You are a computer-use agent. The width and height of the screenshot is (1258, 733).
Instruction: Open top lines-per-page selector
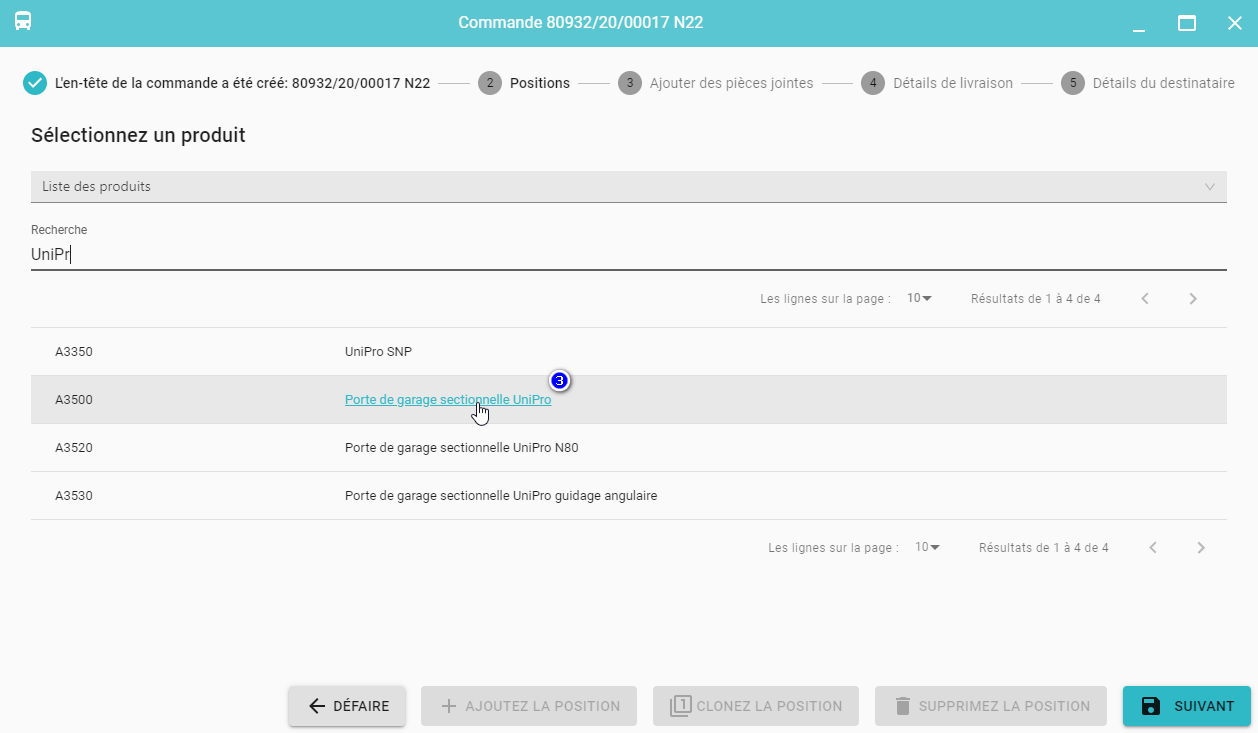click(919, 299)
